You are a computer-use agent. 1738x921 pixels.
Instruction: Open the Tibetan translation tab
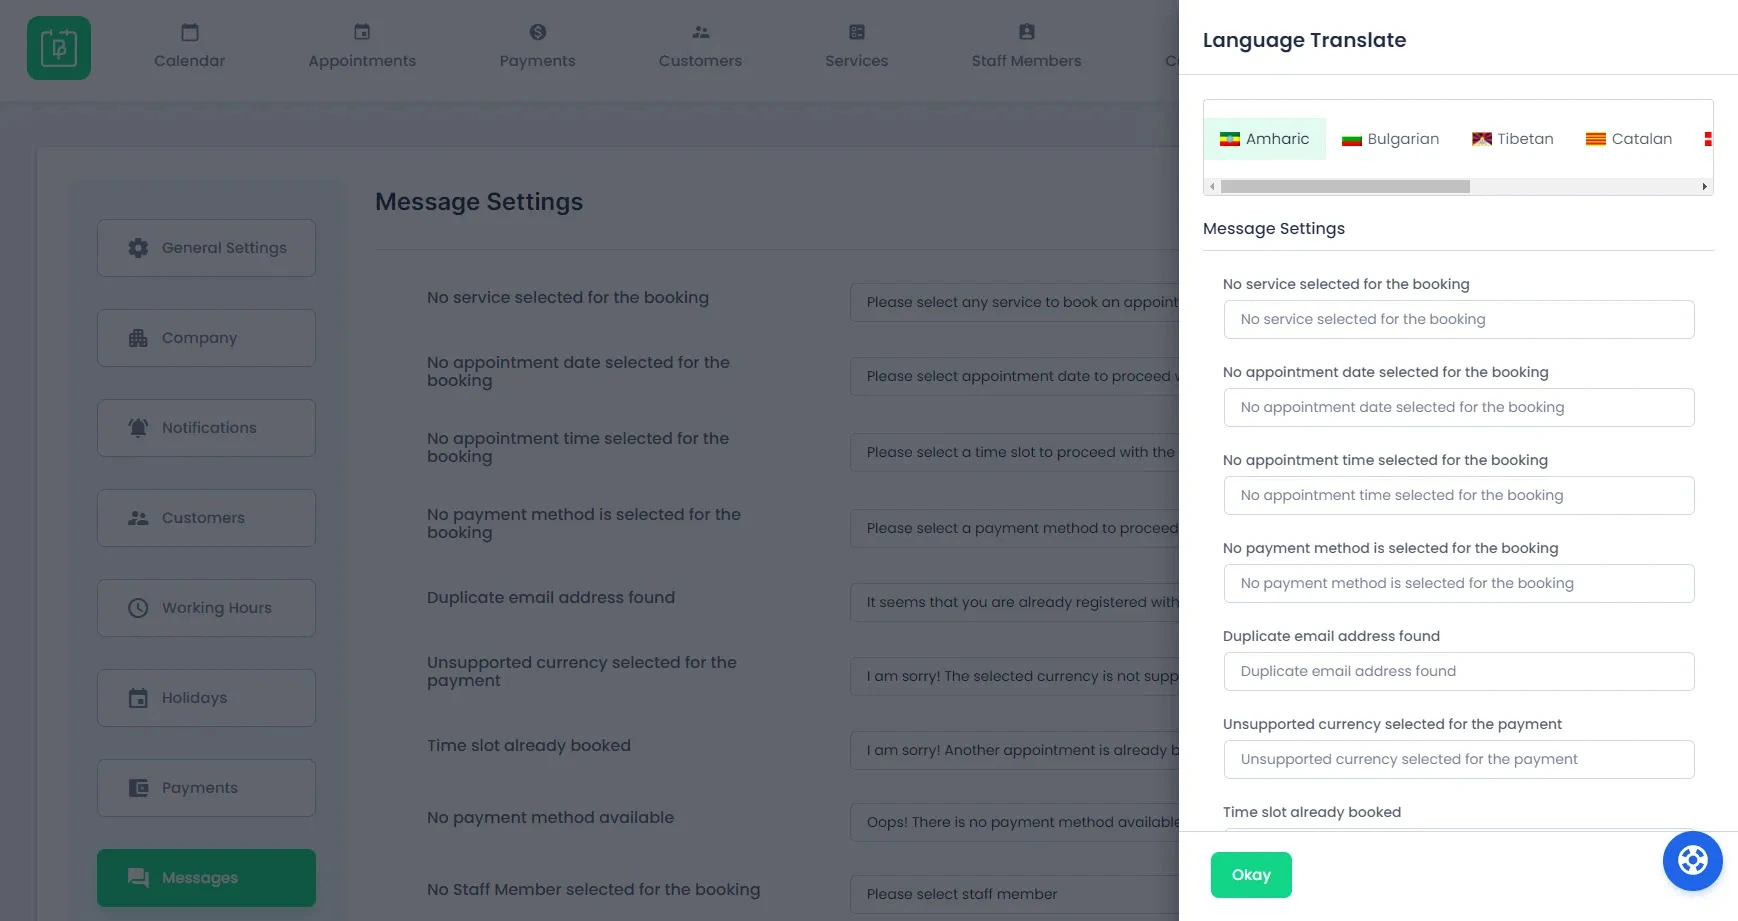1513,138
